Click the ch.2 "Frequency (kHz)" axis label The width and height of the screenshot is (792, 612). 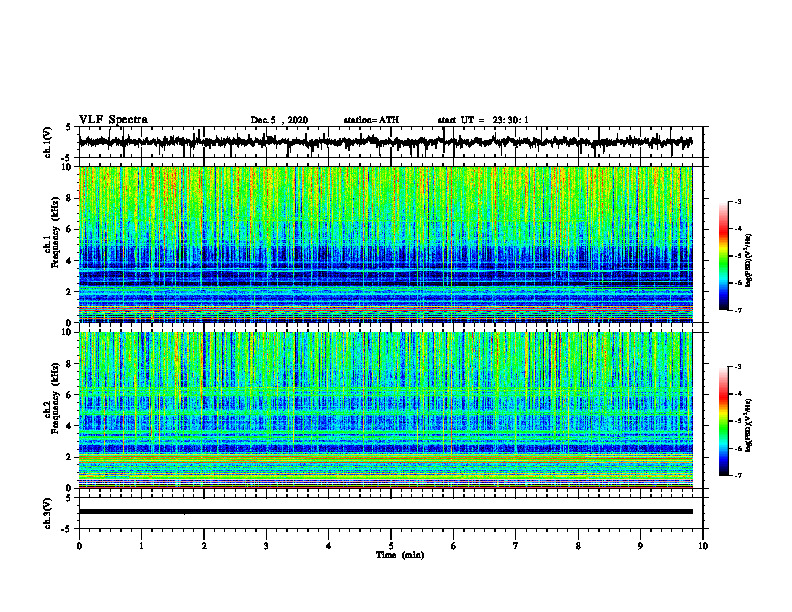56,398
